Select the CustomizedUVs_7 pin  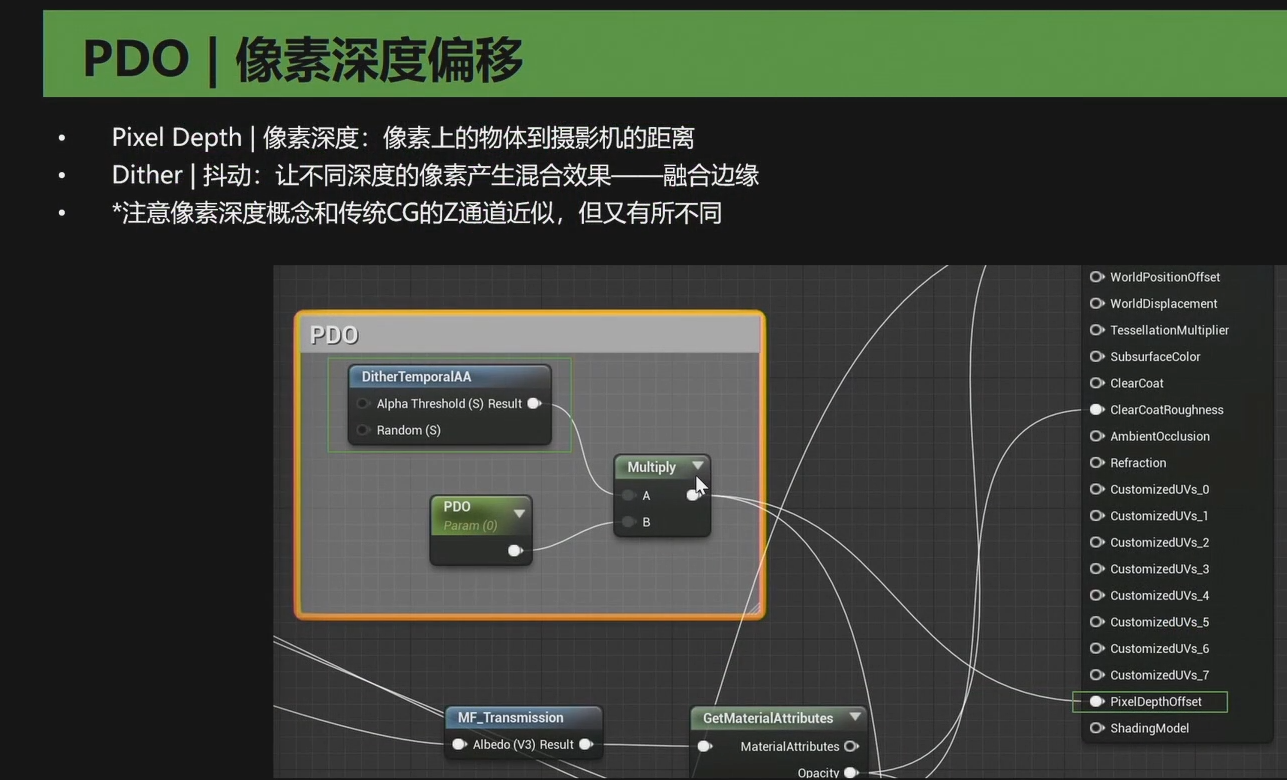[1097, 675]
